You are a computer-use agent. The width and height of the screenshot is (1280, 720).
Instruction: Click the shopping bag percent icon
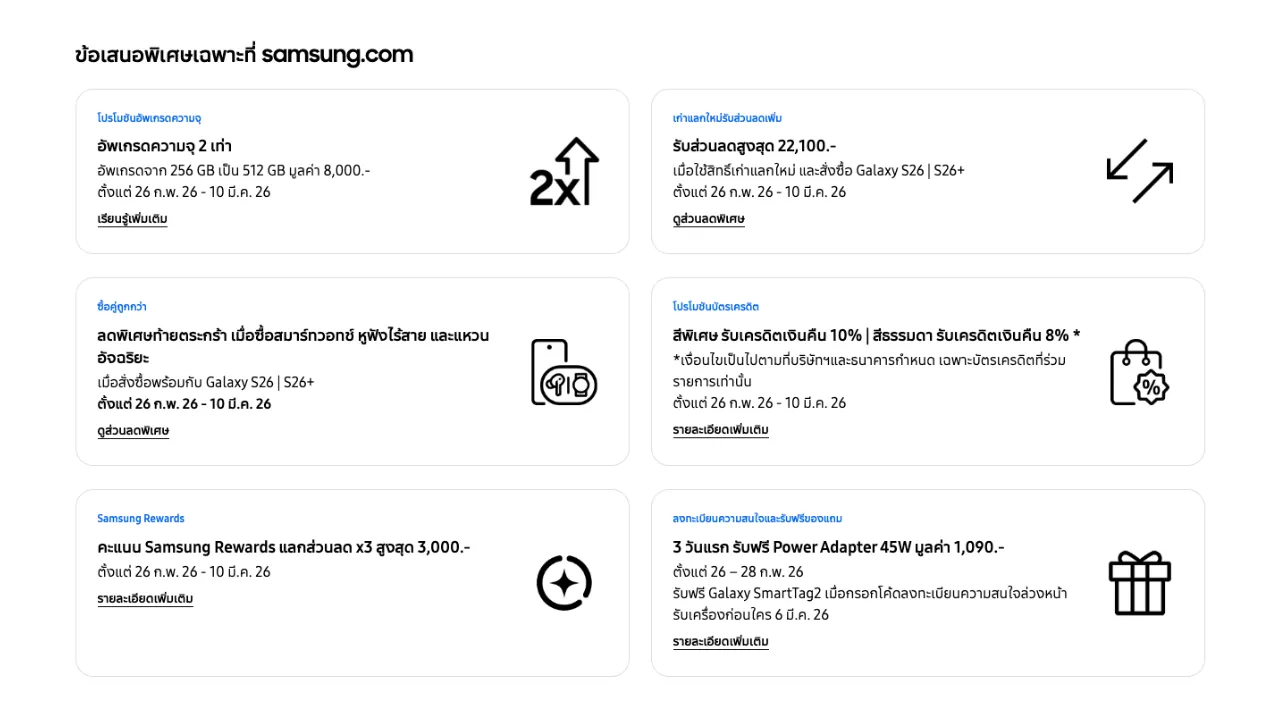[x=1139, y=372]
